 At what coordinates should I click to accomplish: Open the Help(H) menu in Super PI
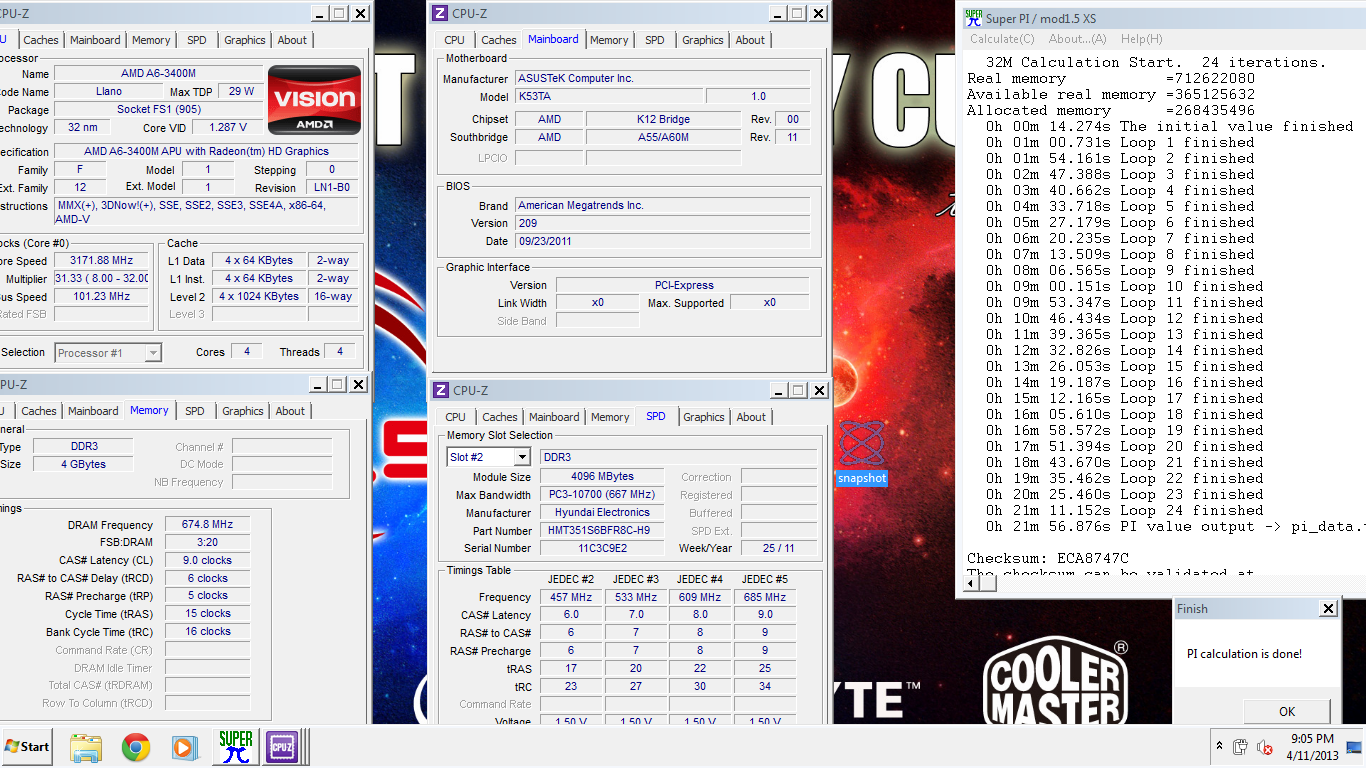pos(1141,39)
